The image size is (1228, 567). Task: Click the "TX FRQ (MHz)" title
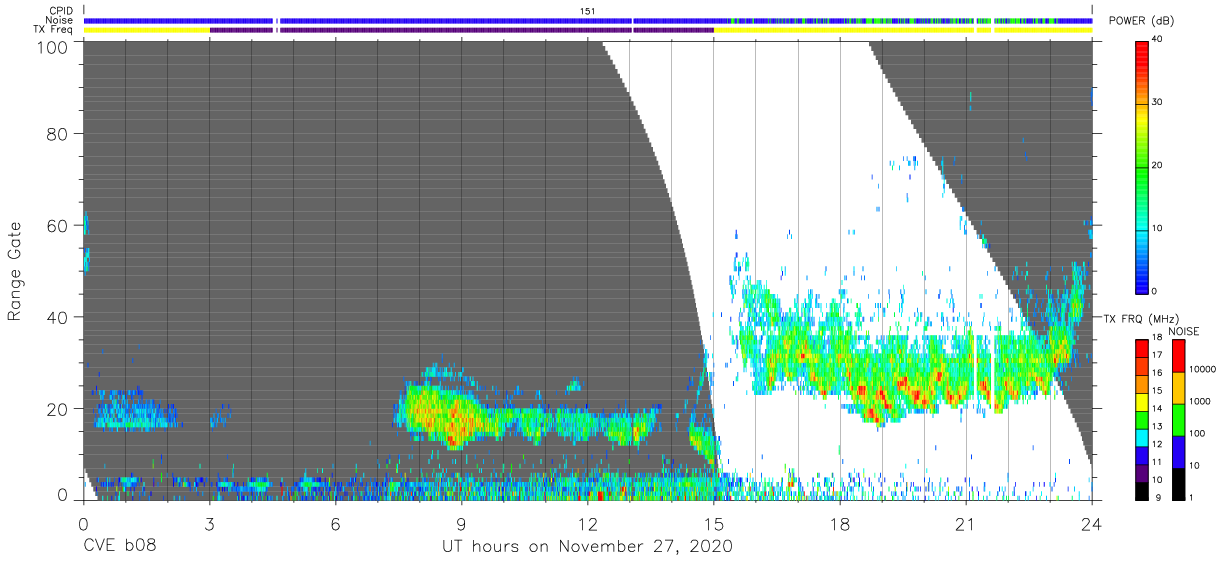pyautogui.click(x=1141, y=318)
